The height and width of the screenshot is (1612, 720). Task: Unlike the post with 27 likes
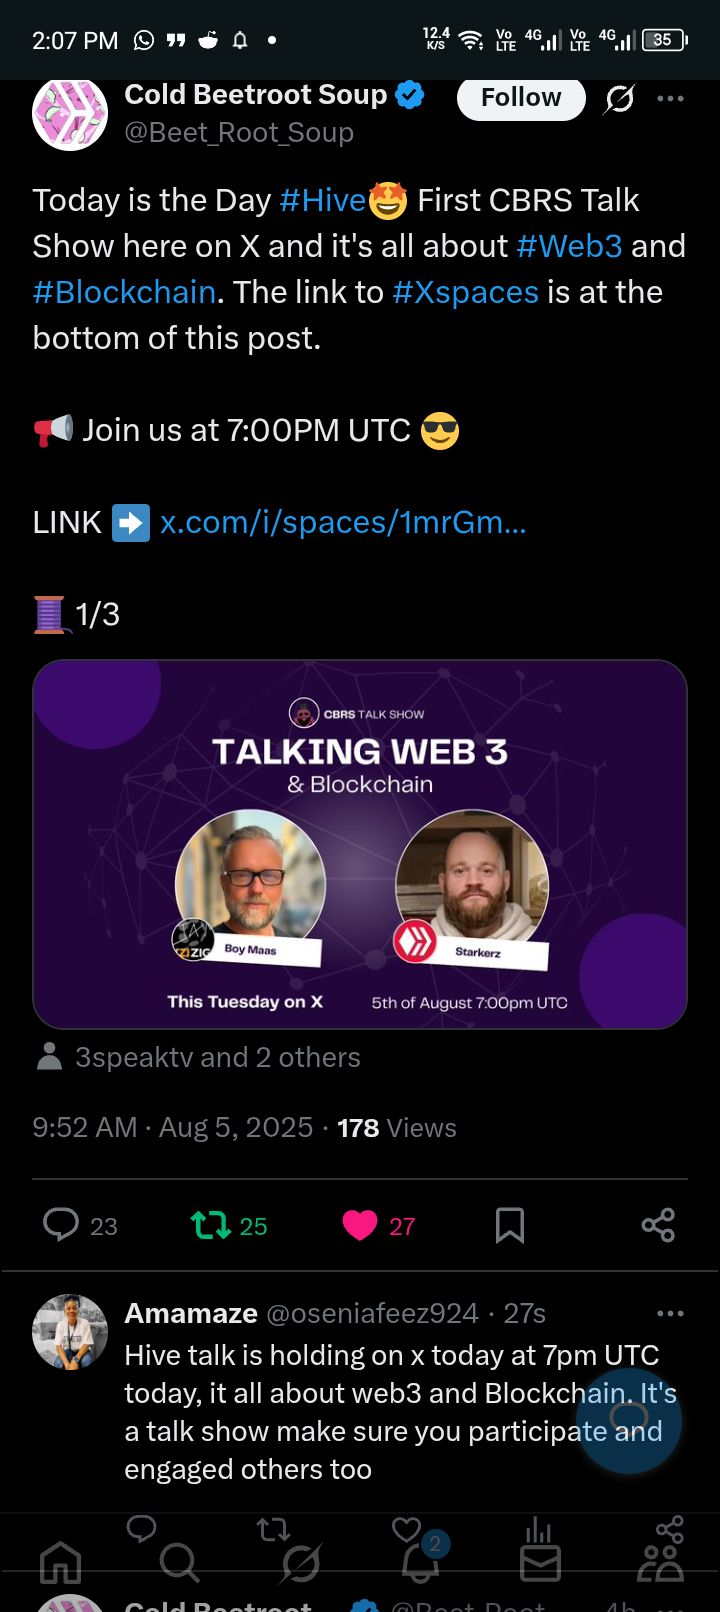click(x=360, y=1225)
